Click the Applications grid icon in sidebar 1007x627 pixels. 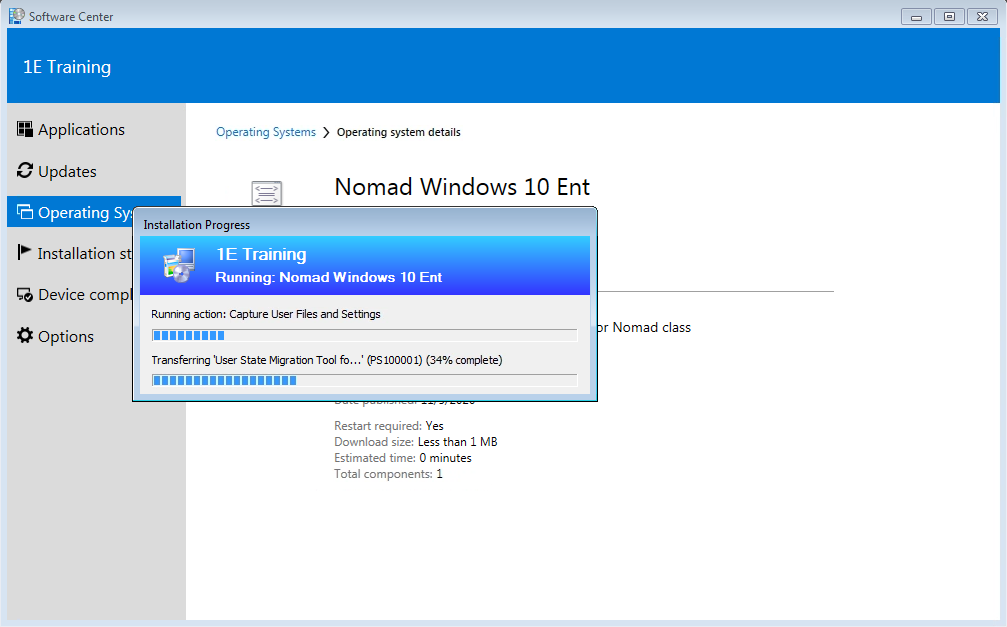[25, 129]
